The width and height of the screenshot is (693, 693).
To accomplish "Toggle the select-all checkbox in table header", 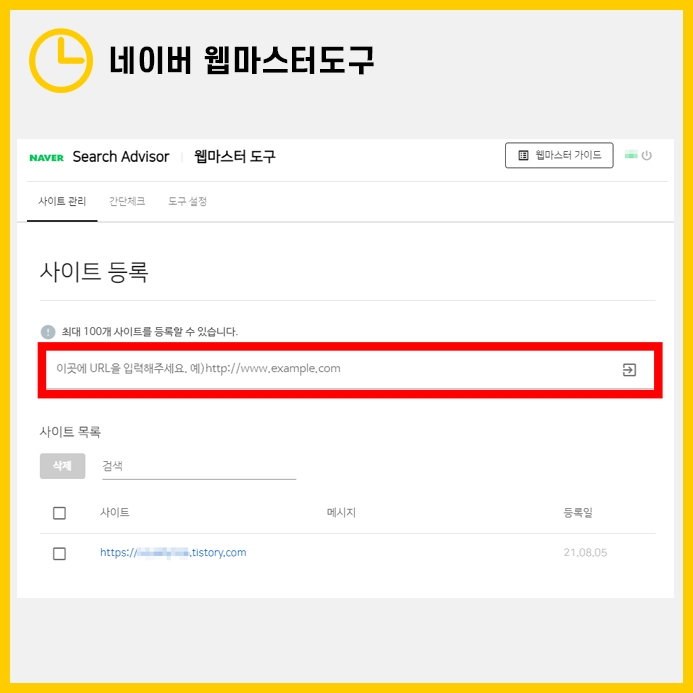I will pyautogui.click(x=59, y=513).
